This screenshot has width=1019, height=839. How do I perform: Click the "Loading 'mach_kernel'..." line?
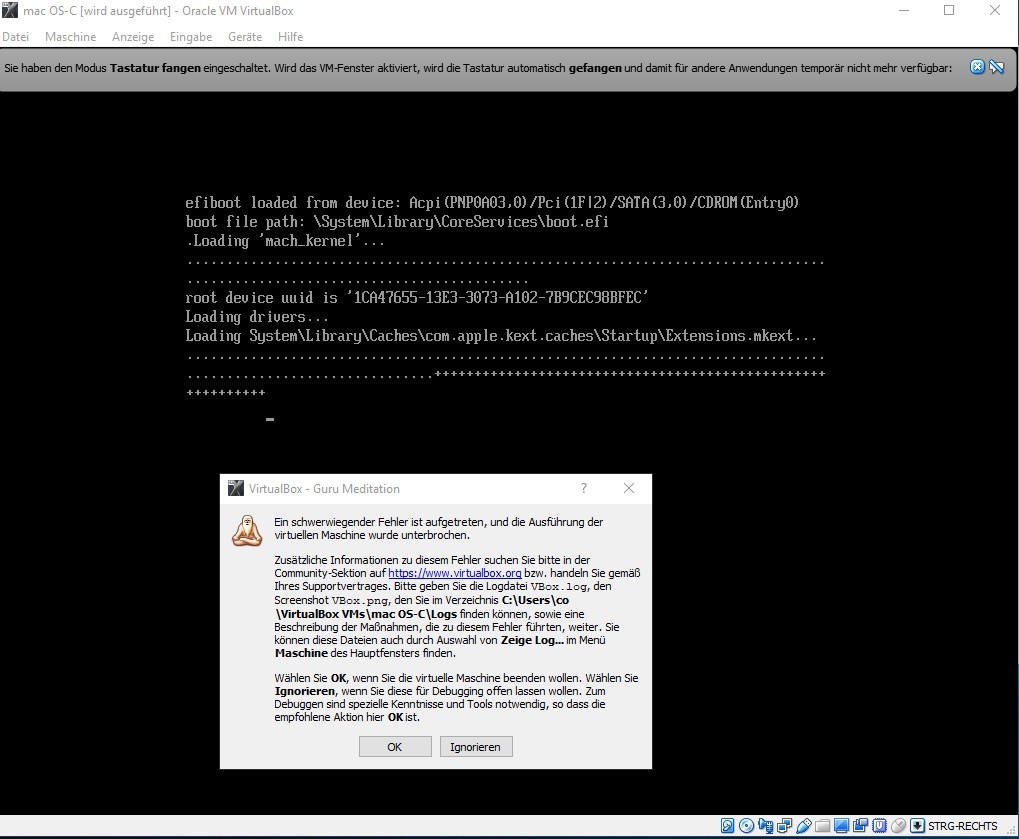(286, 241)
